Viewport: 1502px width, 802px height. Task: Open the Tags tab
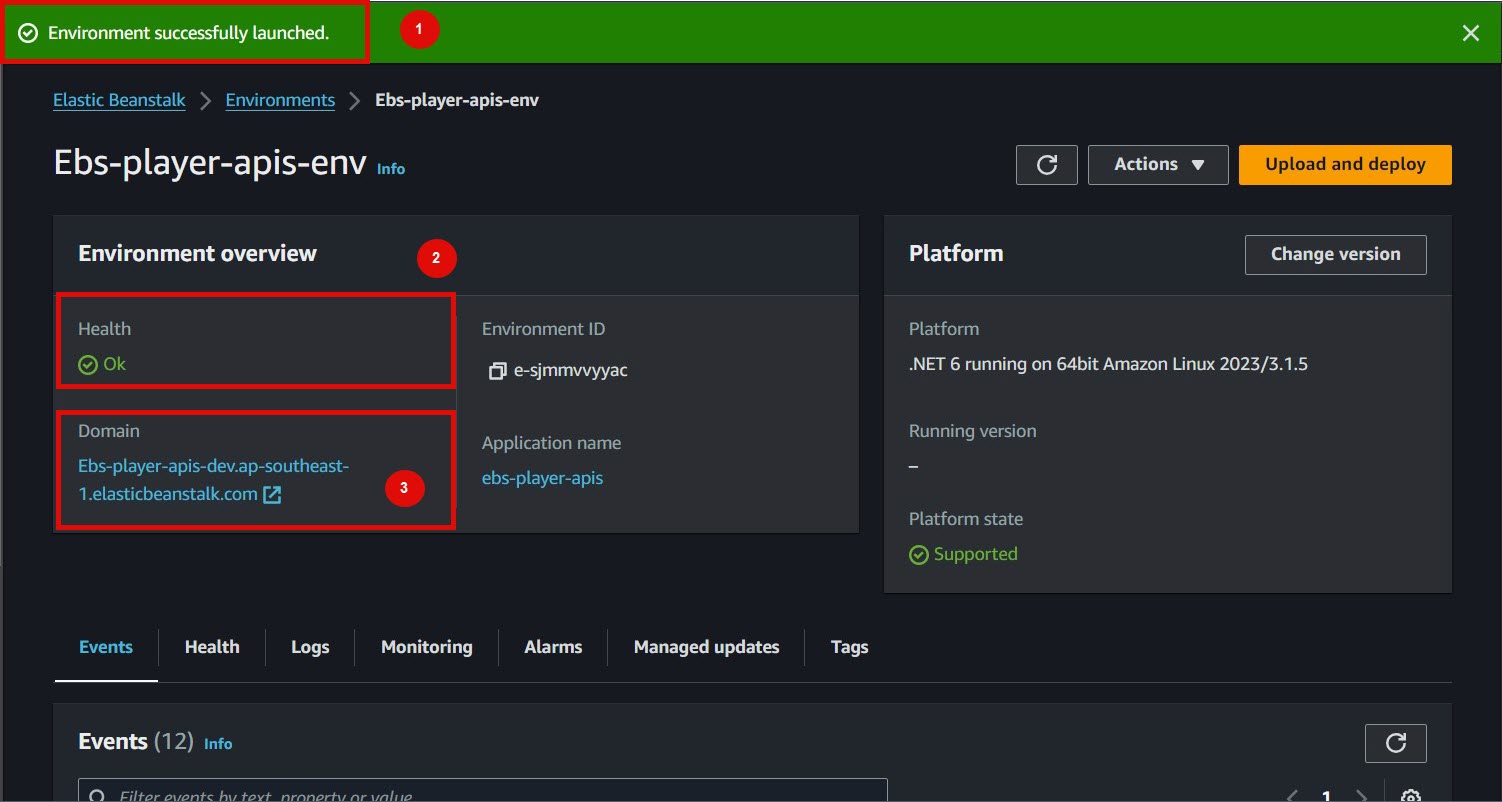(849, 647)
